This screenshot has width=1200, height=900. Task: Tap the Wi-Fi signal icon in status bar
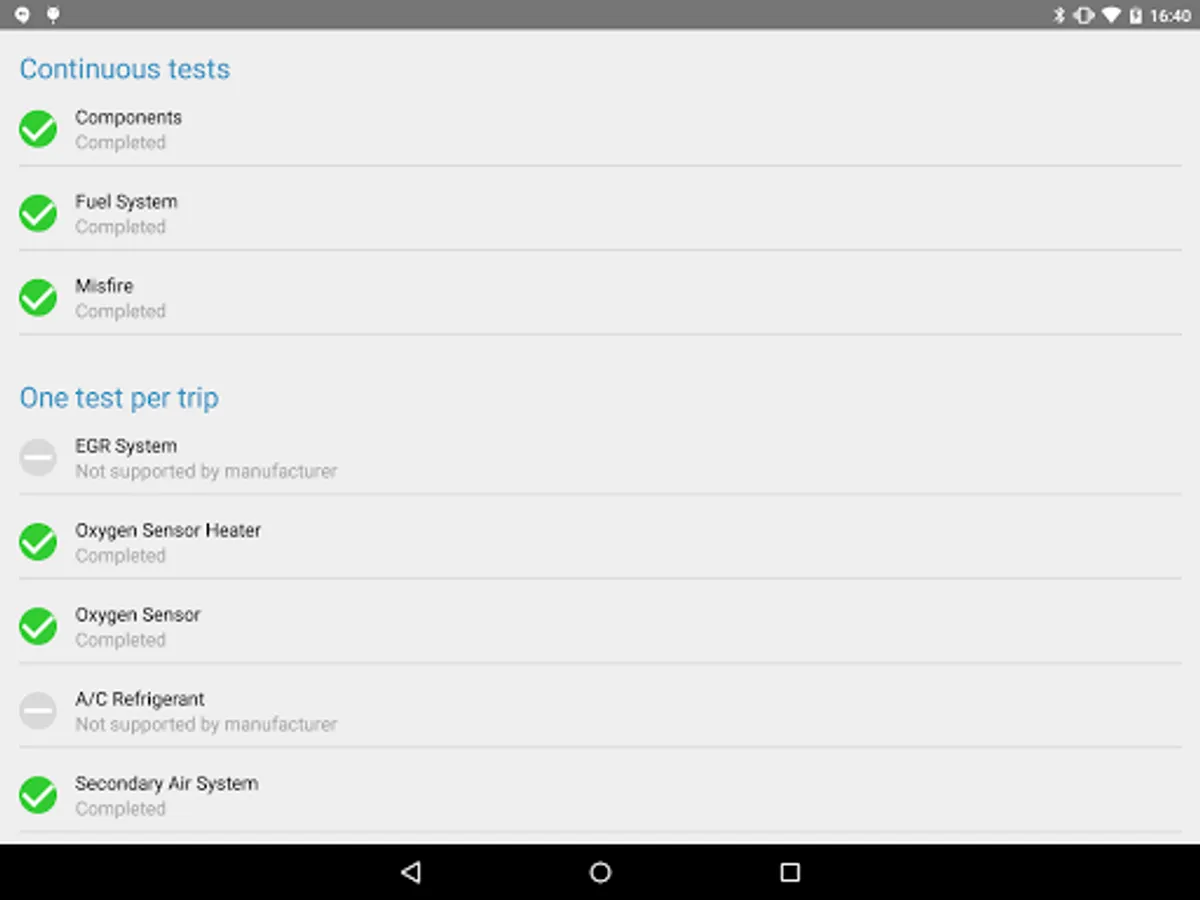1111,15
